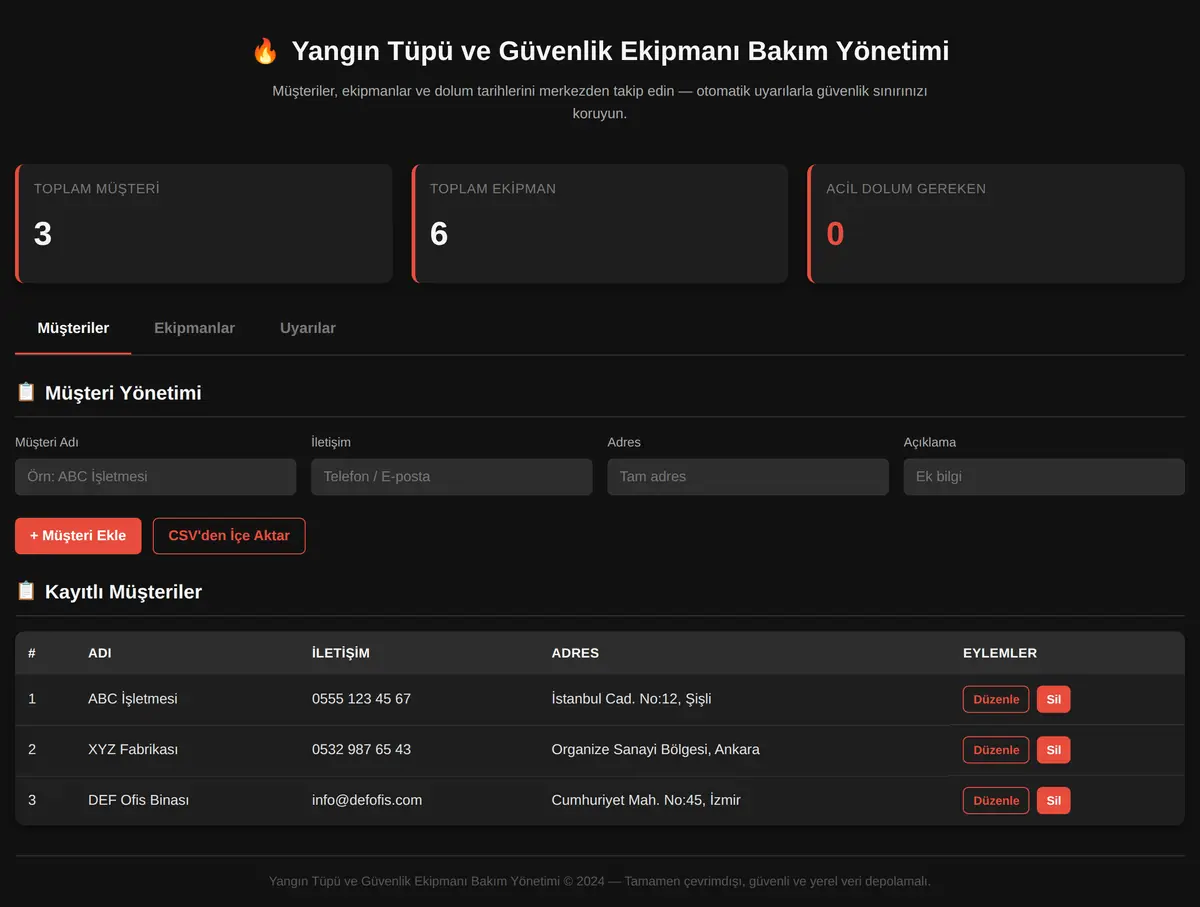Click Düzenle for DEF Ofis Binası
The height and width of the screenshot is (907, 1200).
(996, 800)
